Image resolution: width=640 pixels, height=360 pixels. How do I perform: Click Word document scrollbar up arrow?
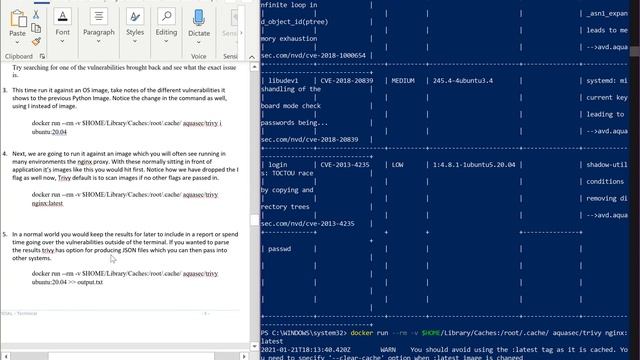click(254, 67)
